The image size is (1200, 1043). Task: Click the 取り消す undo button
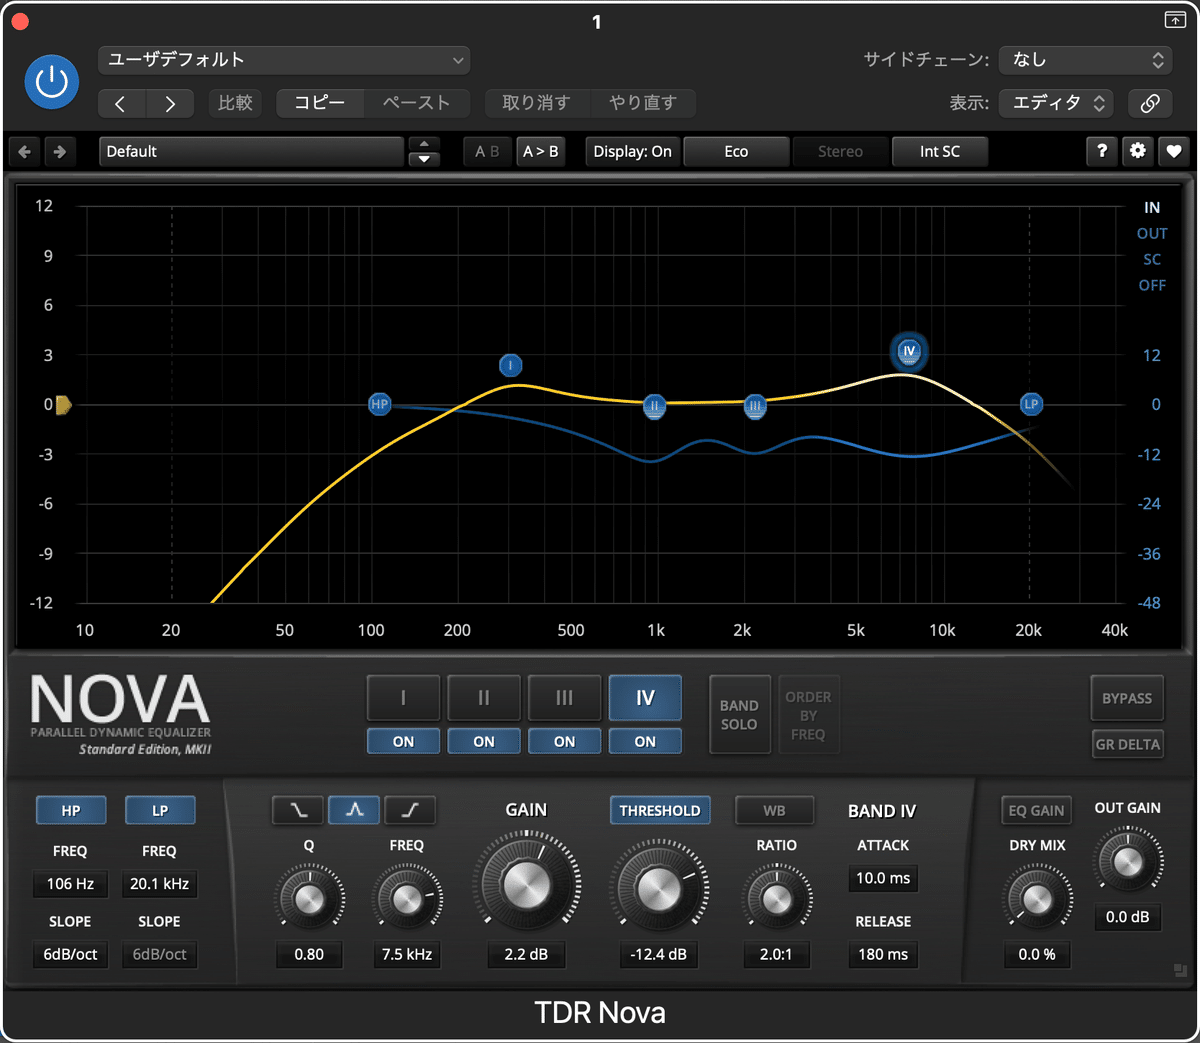(x=536, y=103)
